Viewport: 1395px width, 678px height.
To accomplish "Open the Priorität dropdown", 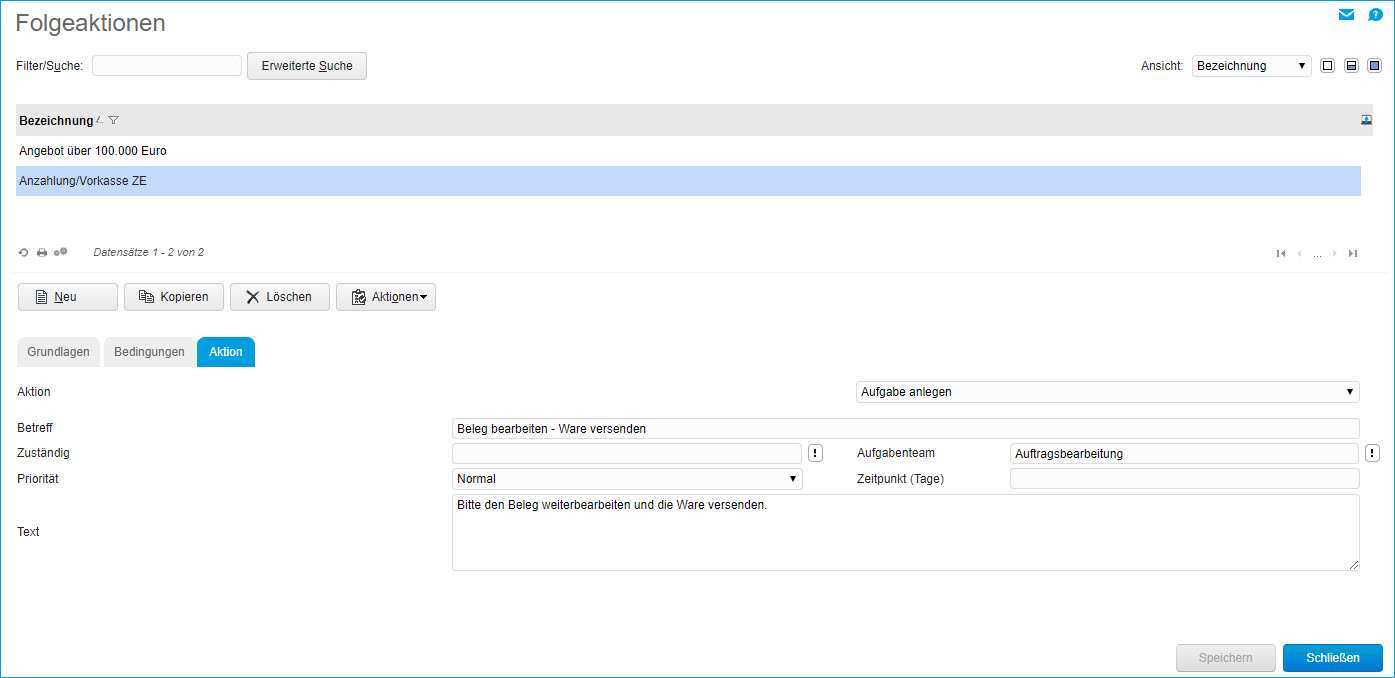I will (x=627, y=479).
